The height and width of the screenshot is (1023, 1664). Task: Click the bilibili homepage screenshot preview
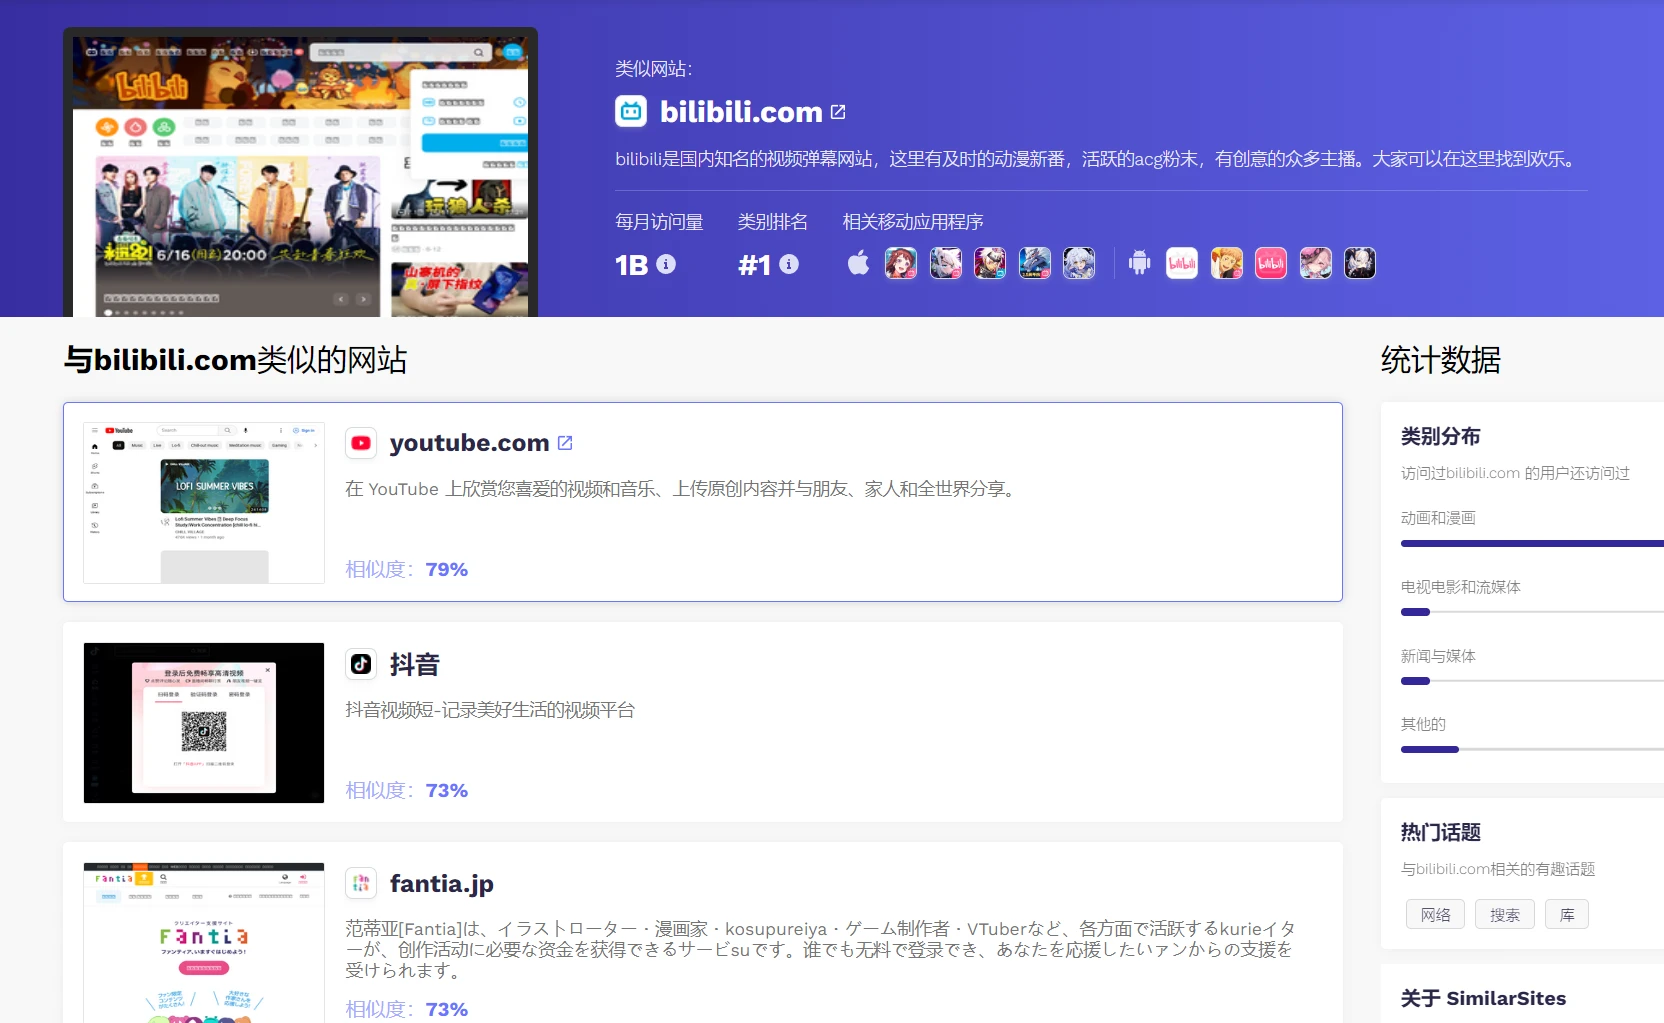click(x=300, y=177)
